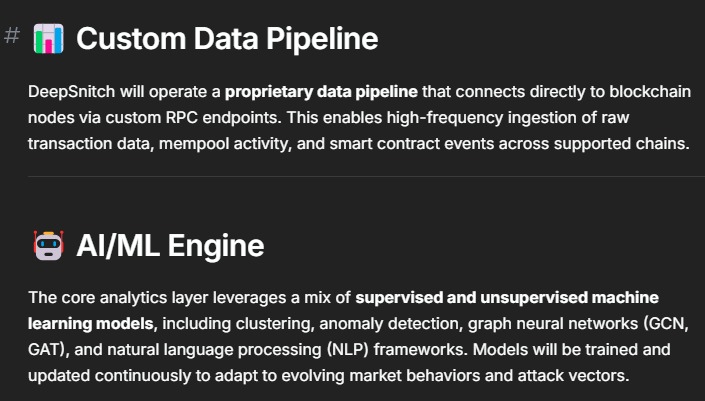Image resolution: width=705 pixels, height=401 pixels.
Task: Click the horizontal divider between sections
Action: pyautogui.click(x=366, y=177)
